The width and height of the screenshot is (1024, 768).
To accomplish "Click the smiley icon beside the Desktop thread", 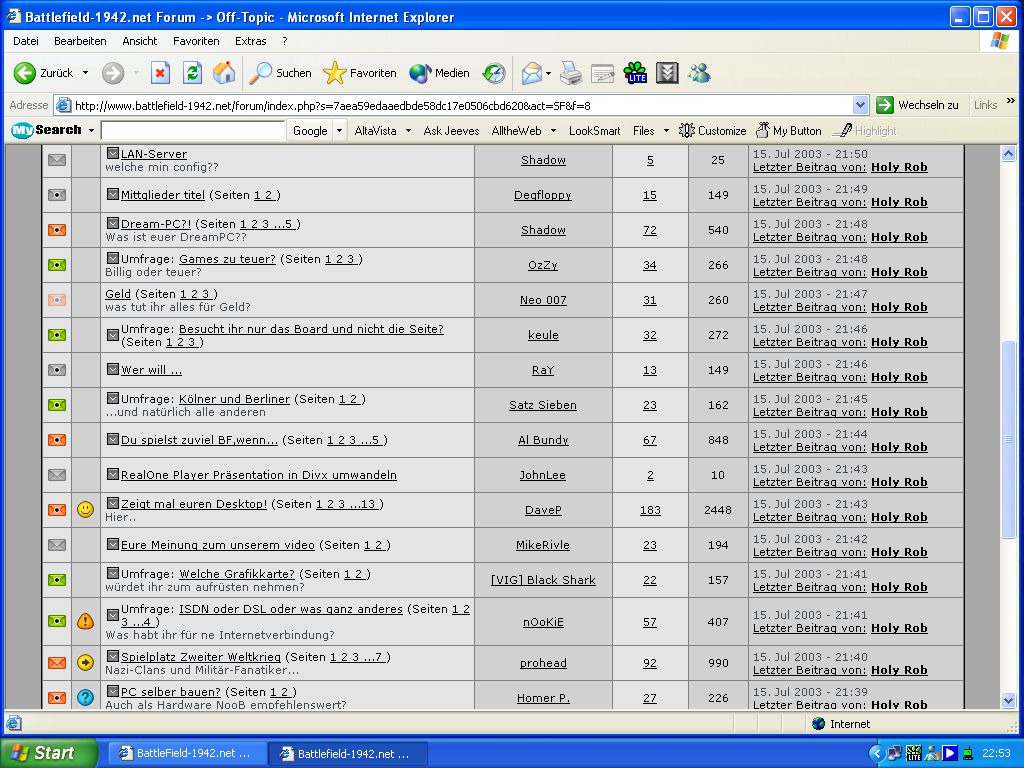I will [85, 510].
